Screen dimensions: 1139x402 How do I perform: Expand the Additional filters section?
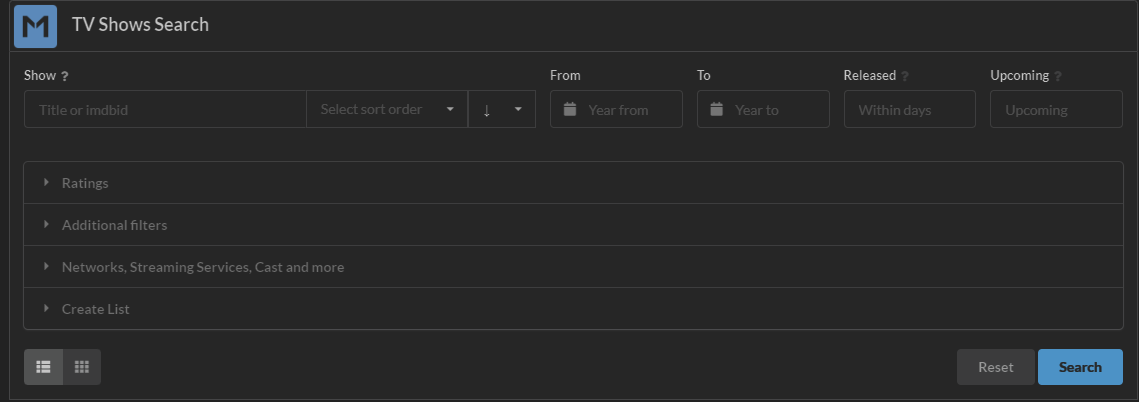(114, 226)
